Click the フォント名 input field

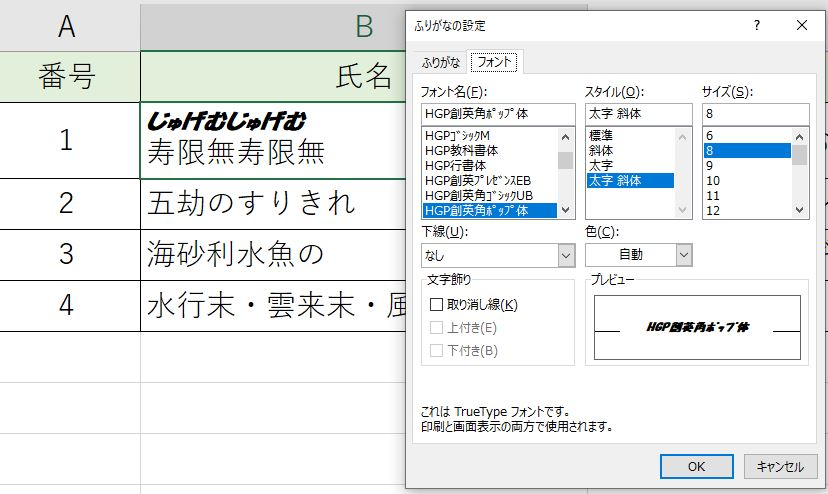pyautogui.click(x=498, y=114)
